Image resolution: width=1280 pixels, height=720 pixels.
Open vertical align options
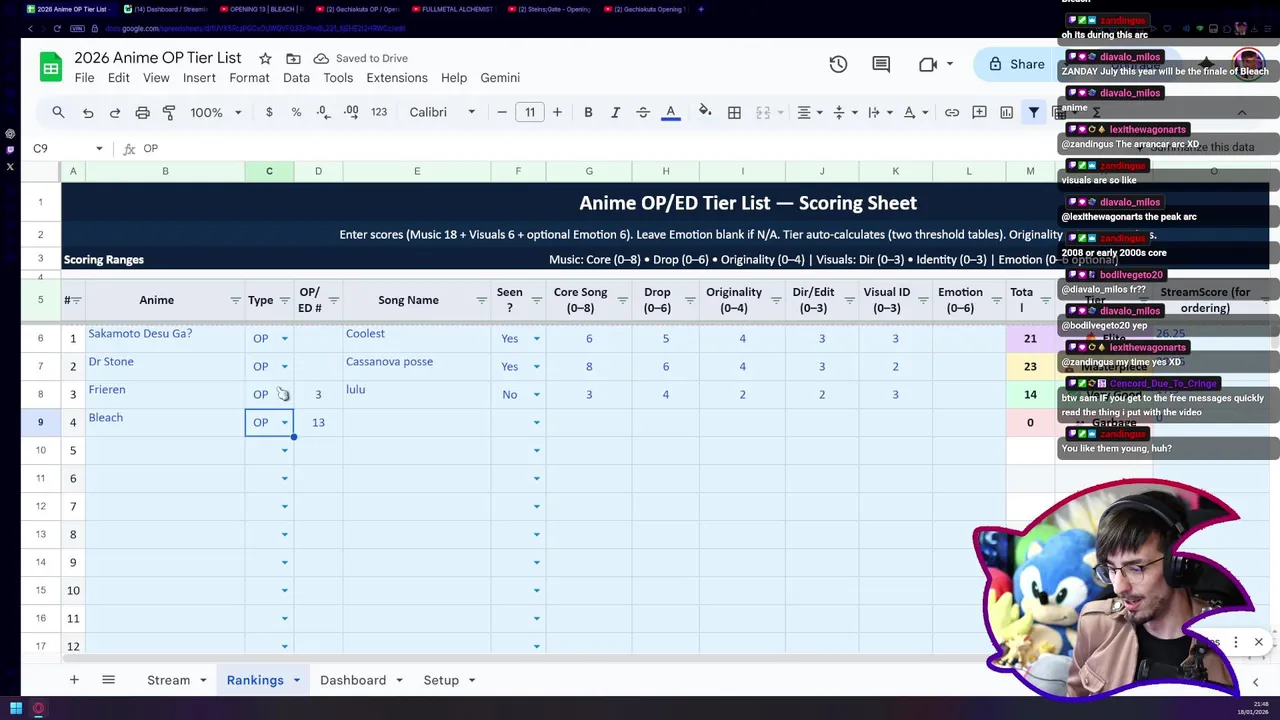tap(843, 112)
